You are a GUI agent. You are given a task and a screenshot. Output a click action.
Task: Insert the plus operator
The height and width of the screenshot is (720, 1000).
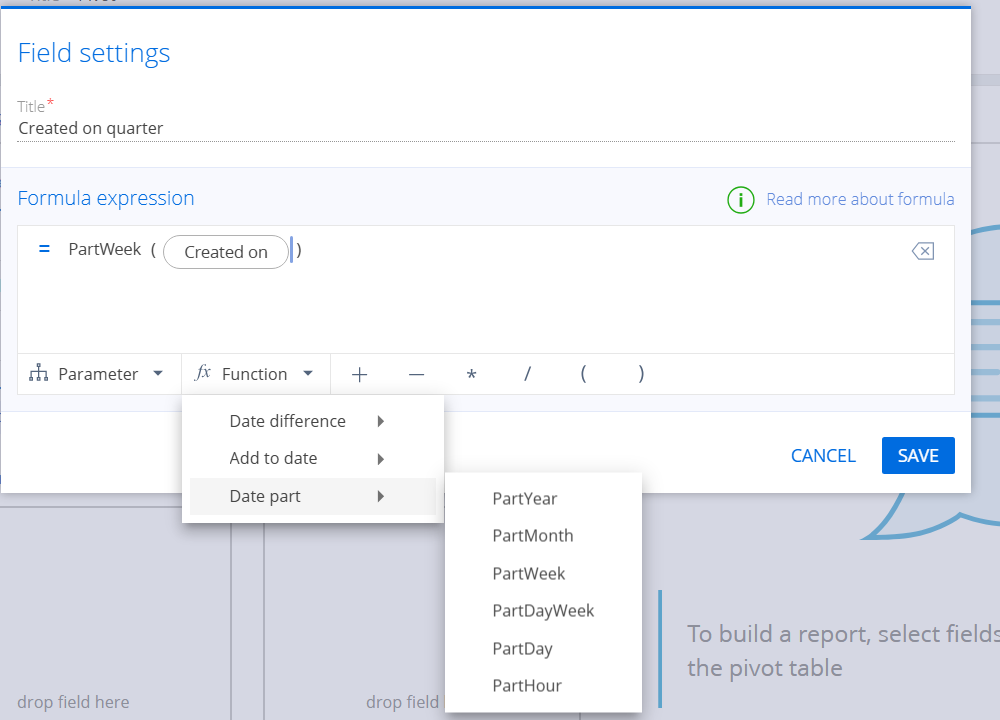[x=360, y=374]
